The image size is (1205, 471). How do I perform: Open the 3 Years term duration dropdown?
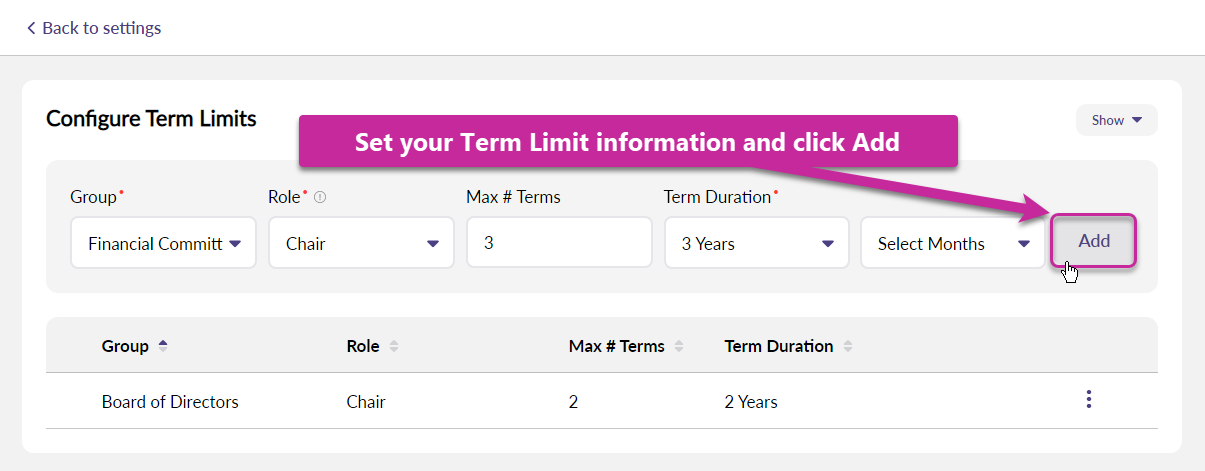pyautogui.click(x=756, y=243)
